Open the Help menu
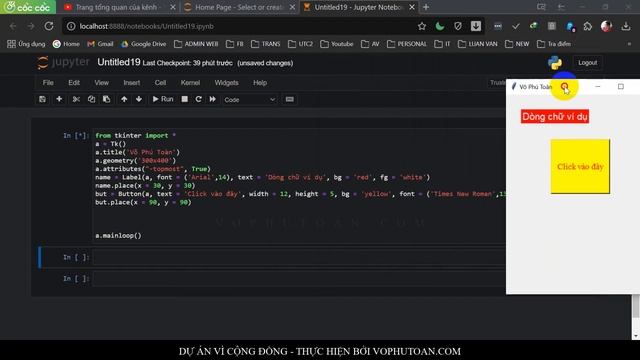Image resolution: width=640 pixels, height=360 pixels. pyautogui.click(x=260, y=83)
